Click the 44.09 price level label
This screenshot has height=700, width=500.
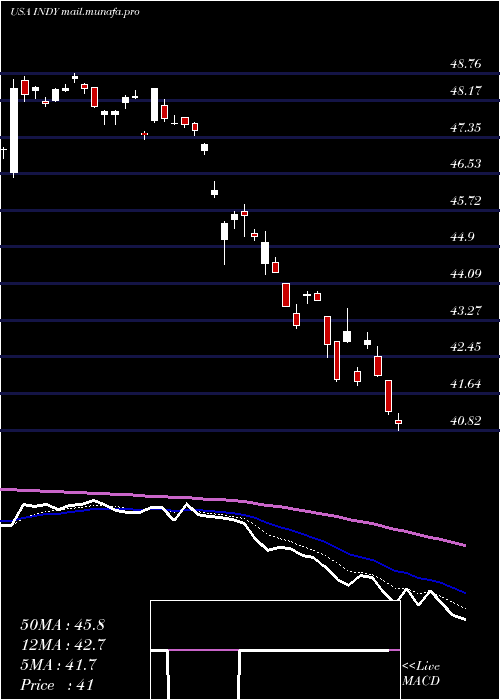[x=466, y=274]
